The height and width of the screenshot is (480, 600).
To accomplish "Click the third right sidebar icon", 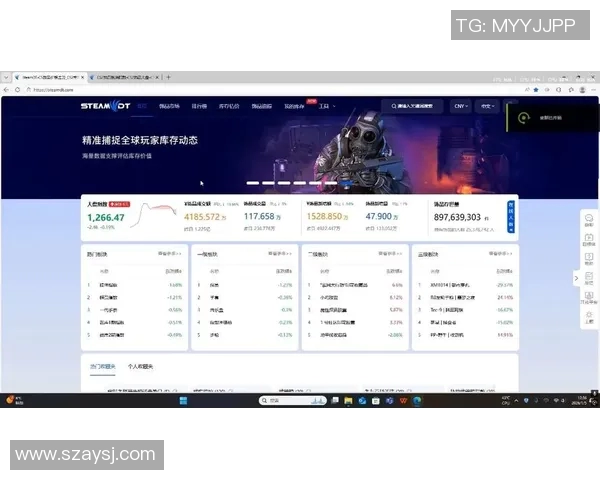I will (589, 259).
